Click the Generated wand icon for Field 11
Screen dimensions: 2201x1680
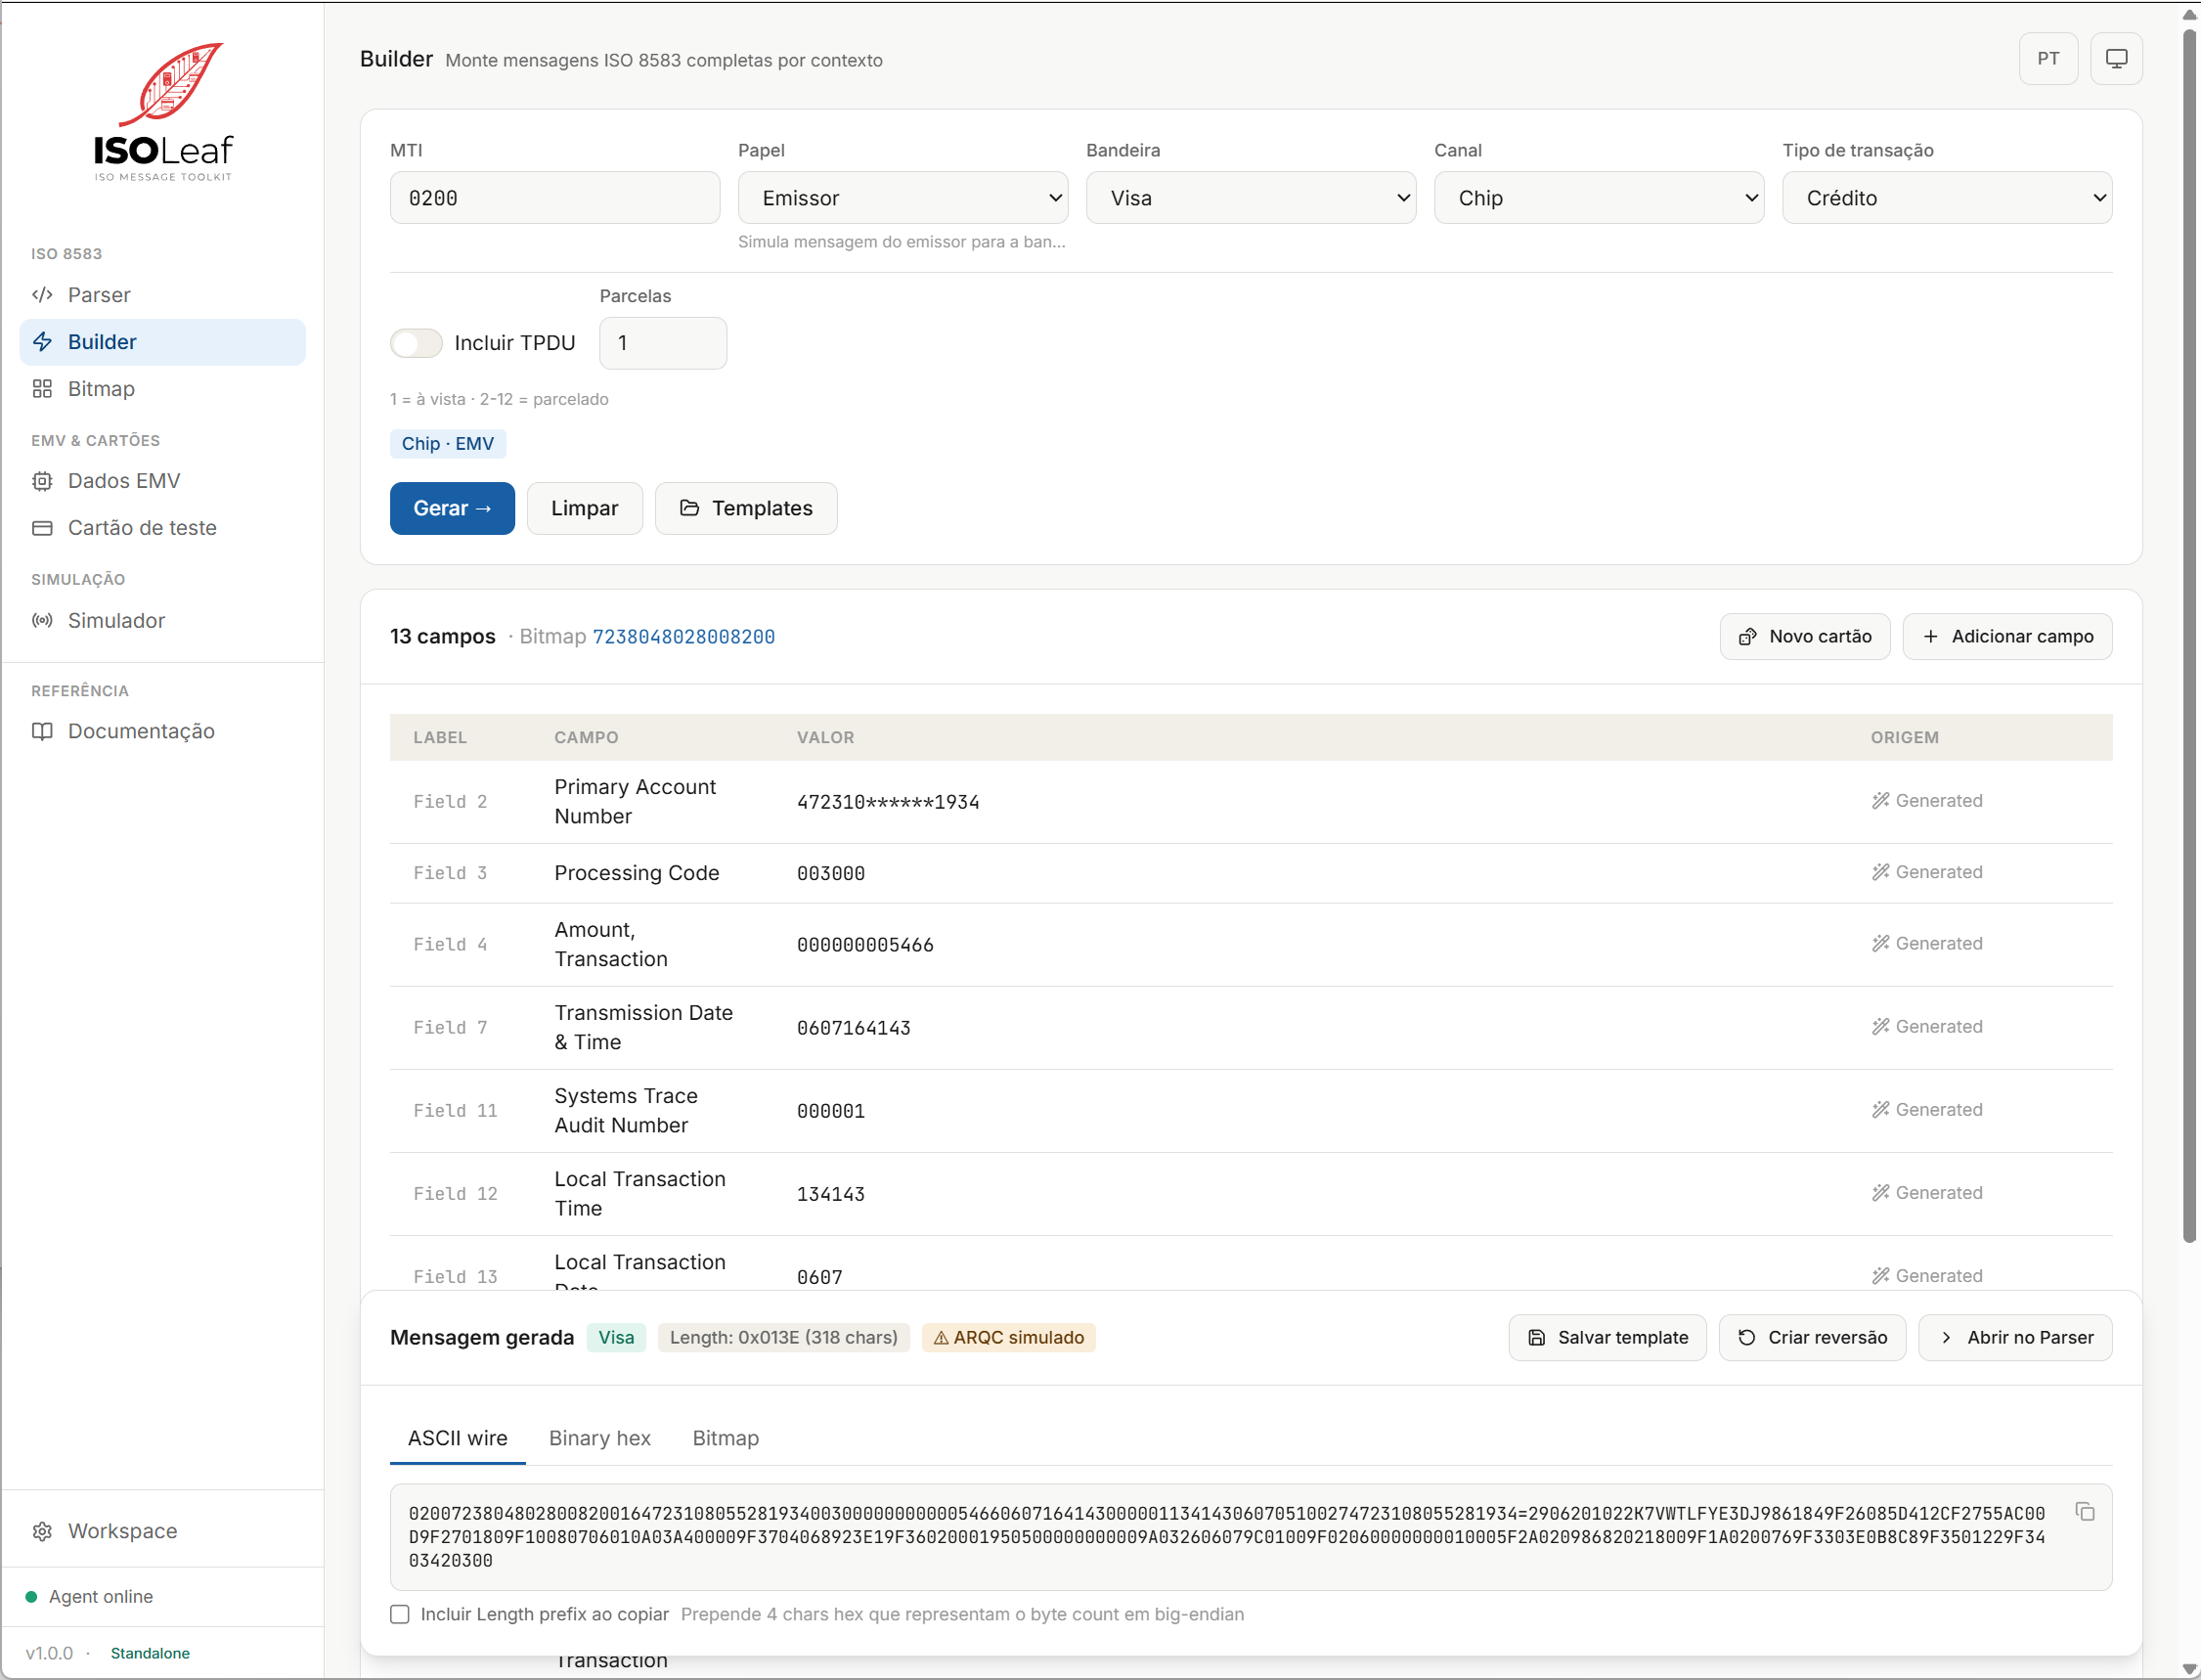coord(1881,1110)
